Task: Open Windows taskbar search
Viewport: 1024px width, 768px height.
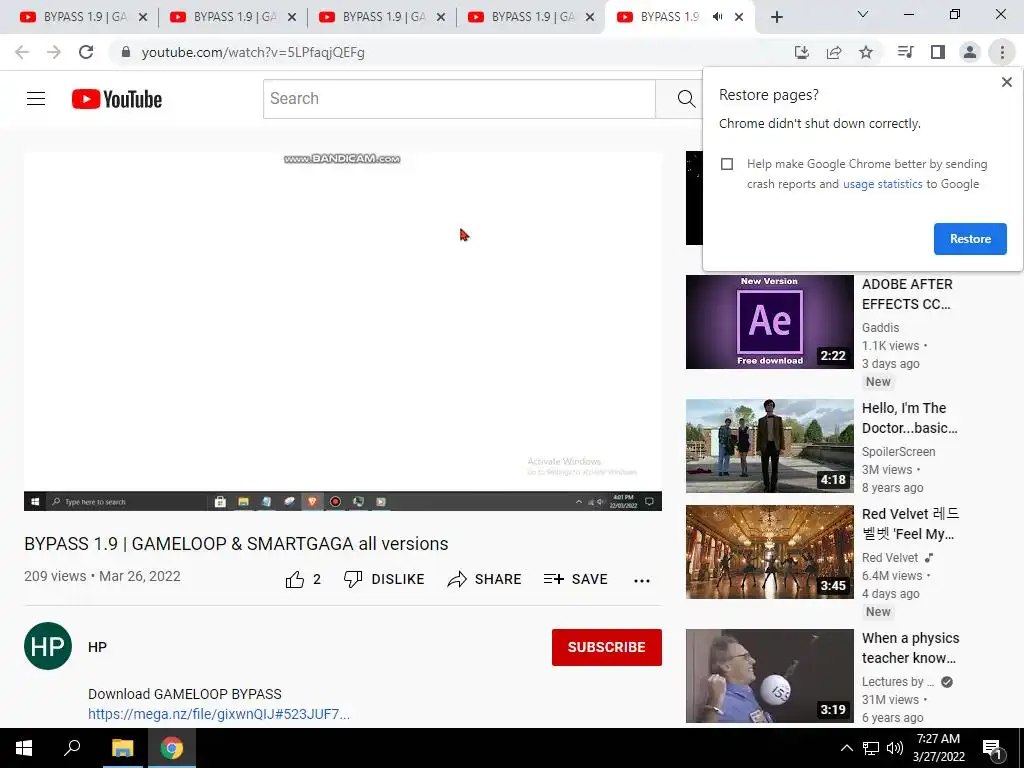Action: (x=72, y=748)
